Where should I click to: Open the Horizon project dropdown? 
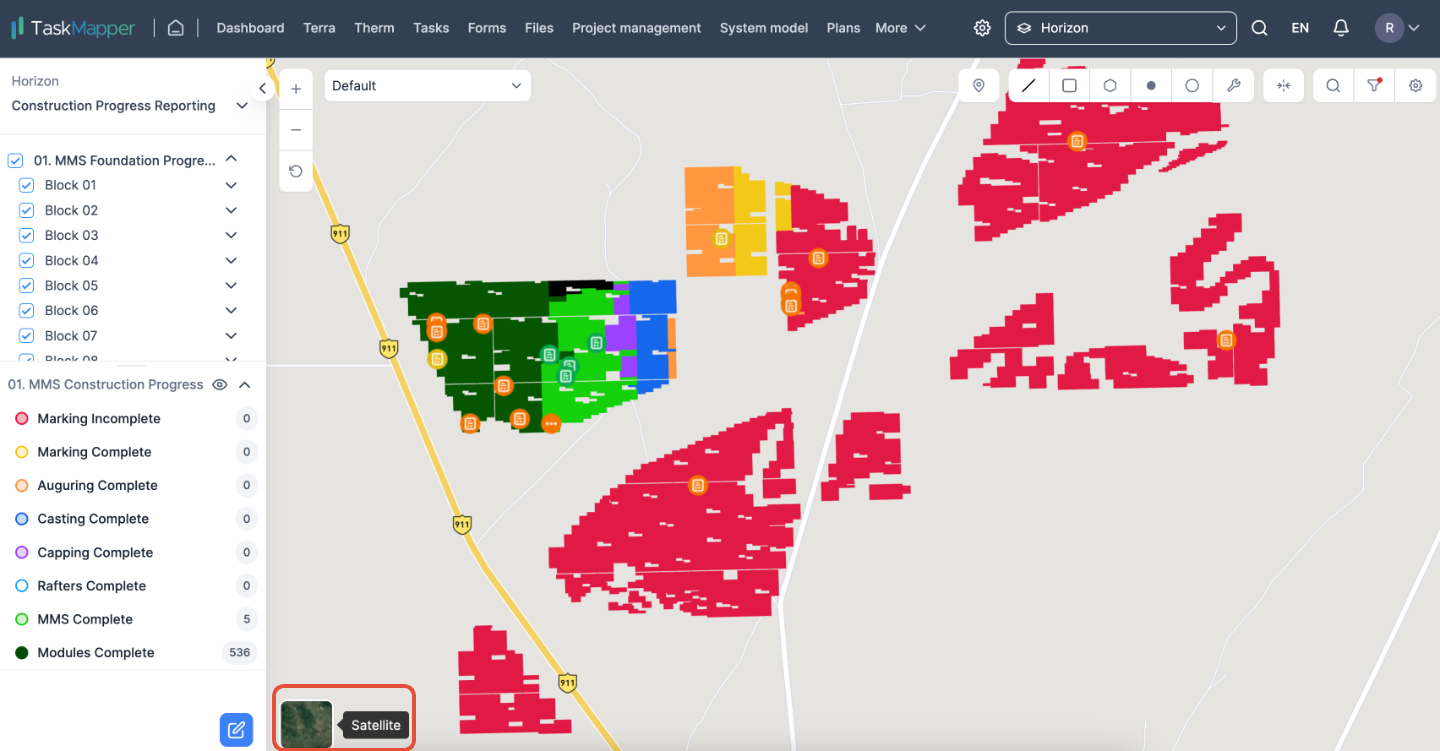(1120, 28)
